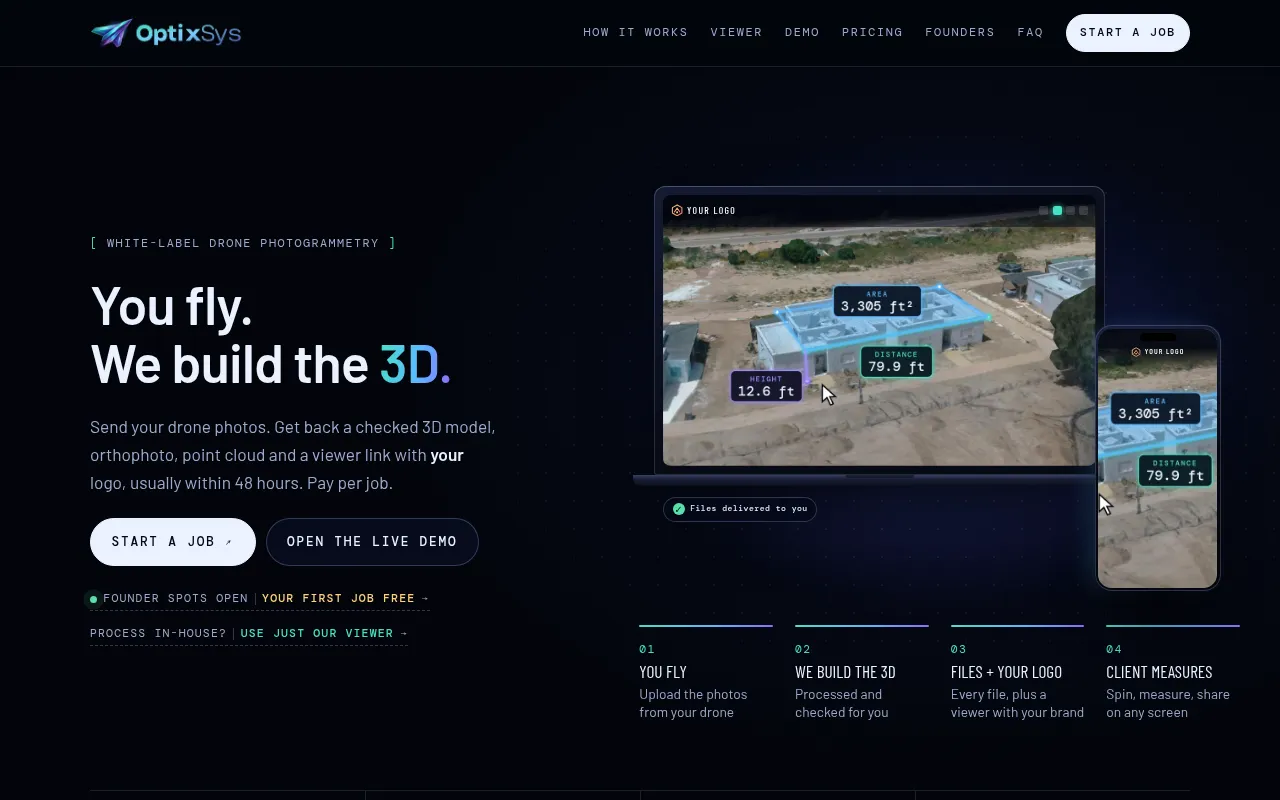Click the green status dot before "Founder spots open"
The image size is (1280, 800).
(x=94, y=599)
